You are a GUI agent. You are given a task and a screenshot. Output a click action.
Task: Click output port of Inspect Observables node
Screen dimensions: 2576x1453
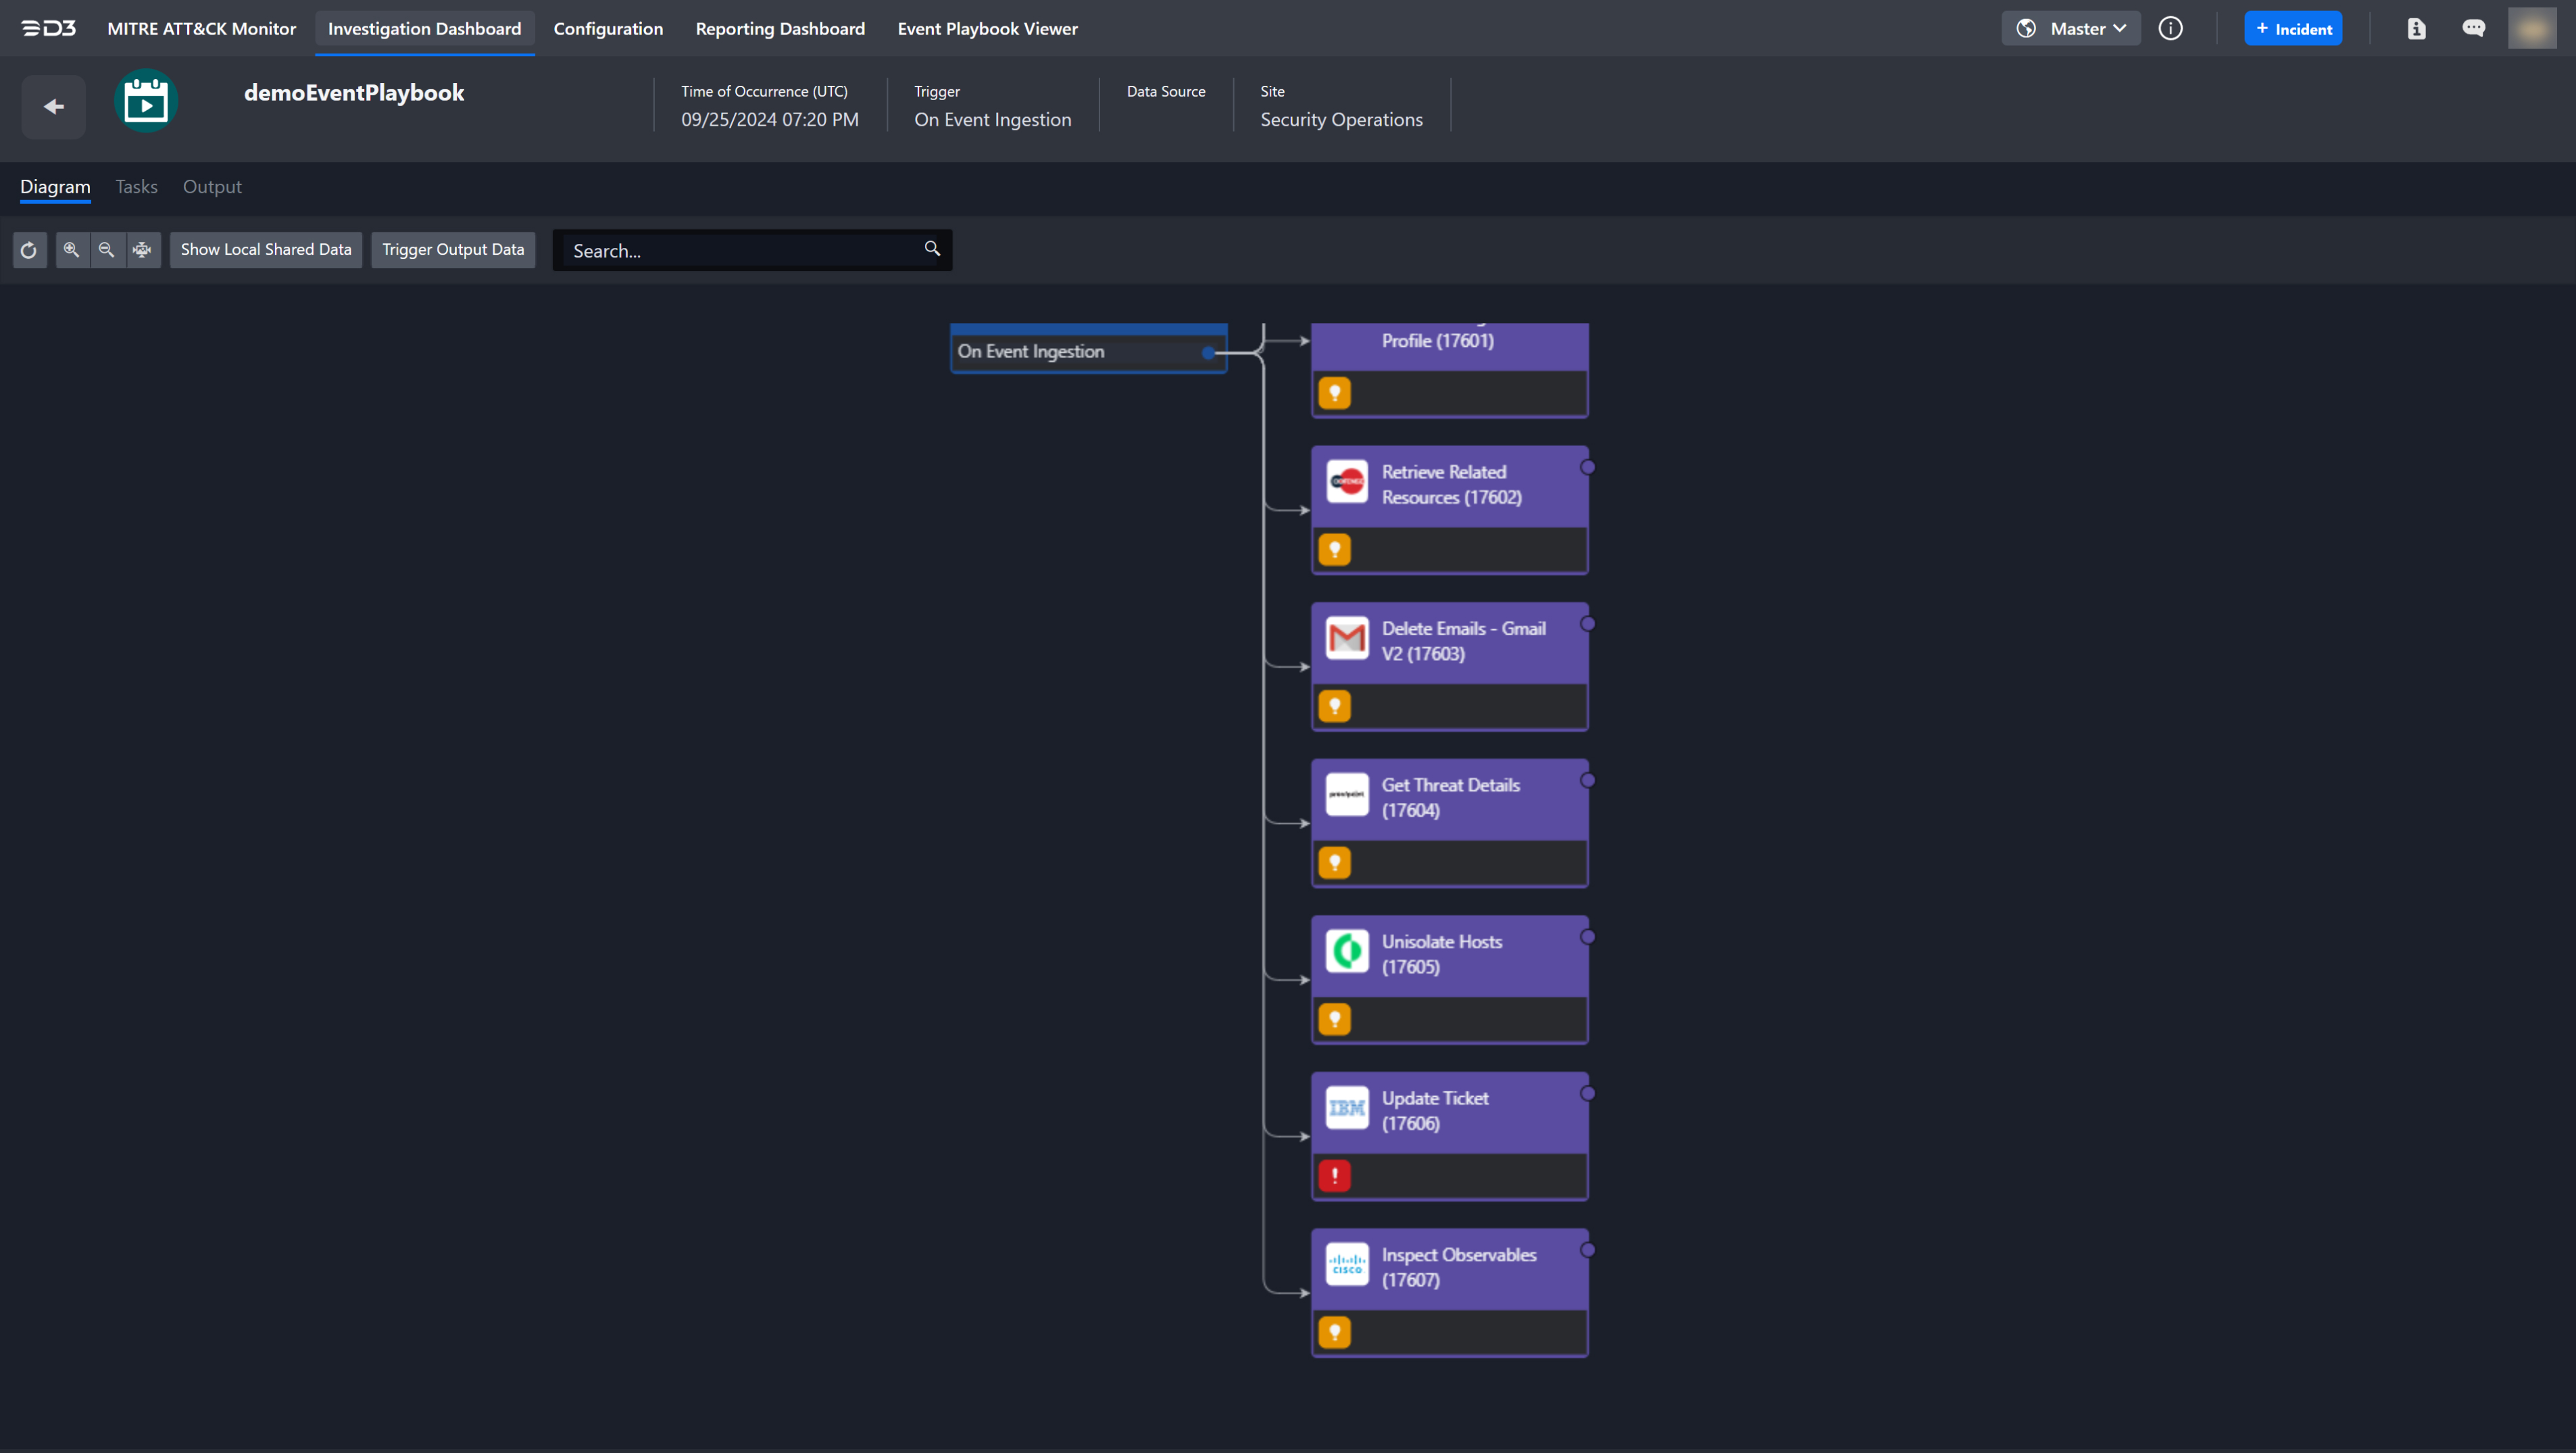(x=1587, y=1250)
